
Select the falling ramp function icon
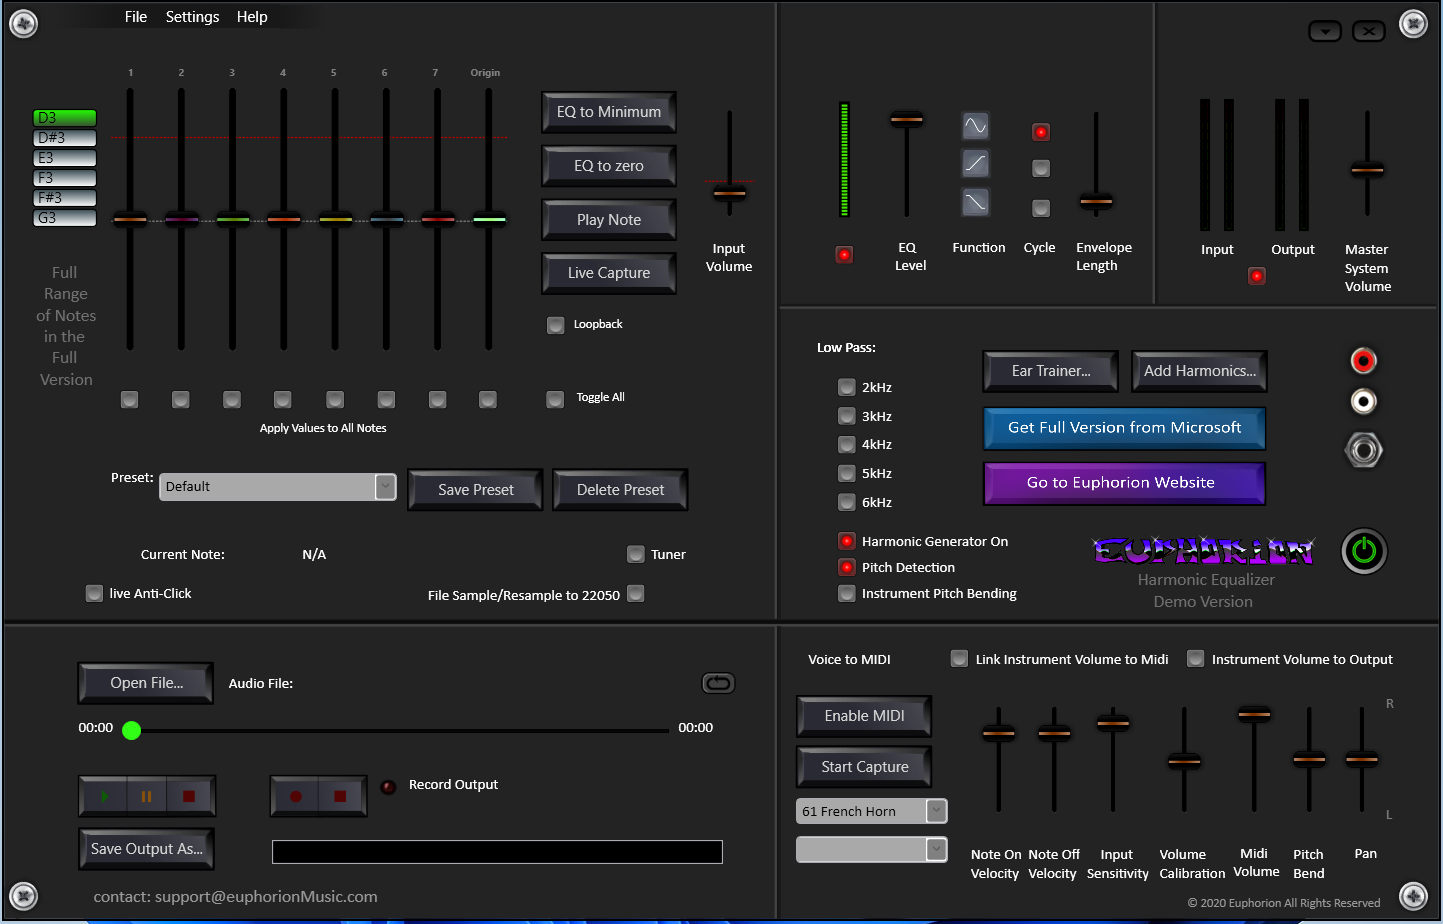(974, 201)
